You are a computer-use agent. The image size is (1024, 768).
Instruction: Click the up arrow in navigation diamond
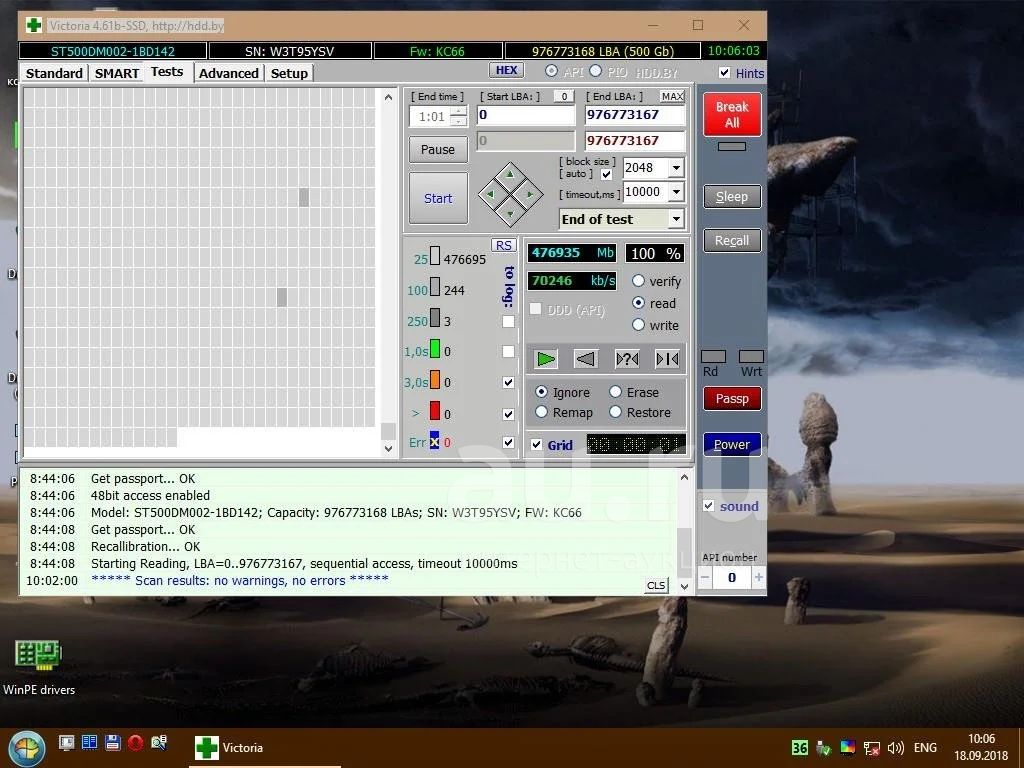click(x=510, y=176)
